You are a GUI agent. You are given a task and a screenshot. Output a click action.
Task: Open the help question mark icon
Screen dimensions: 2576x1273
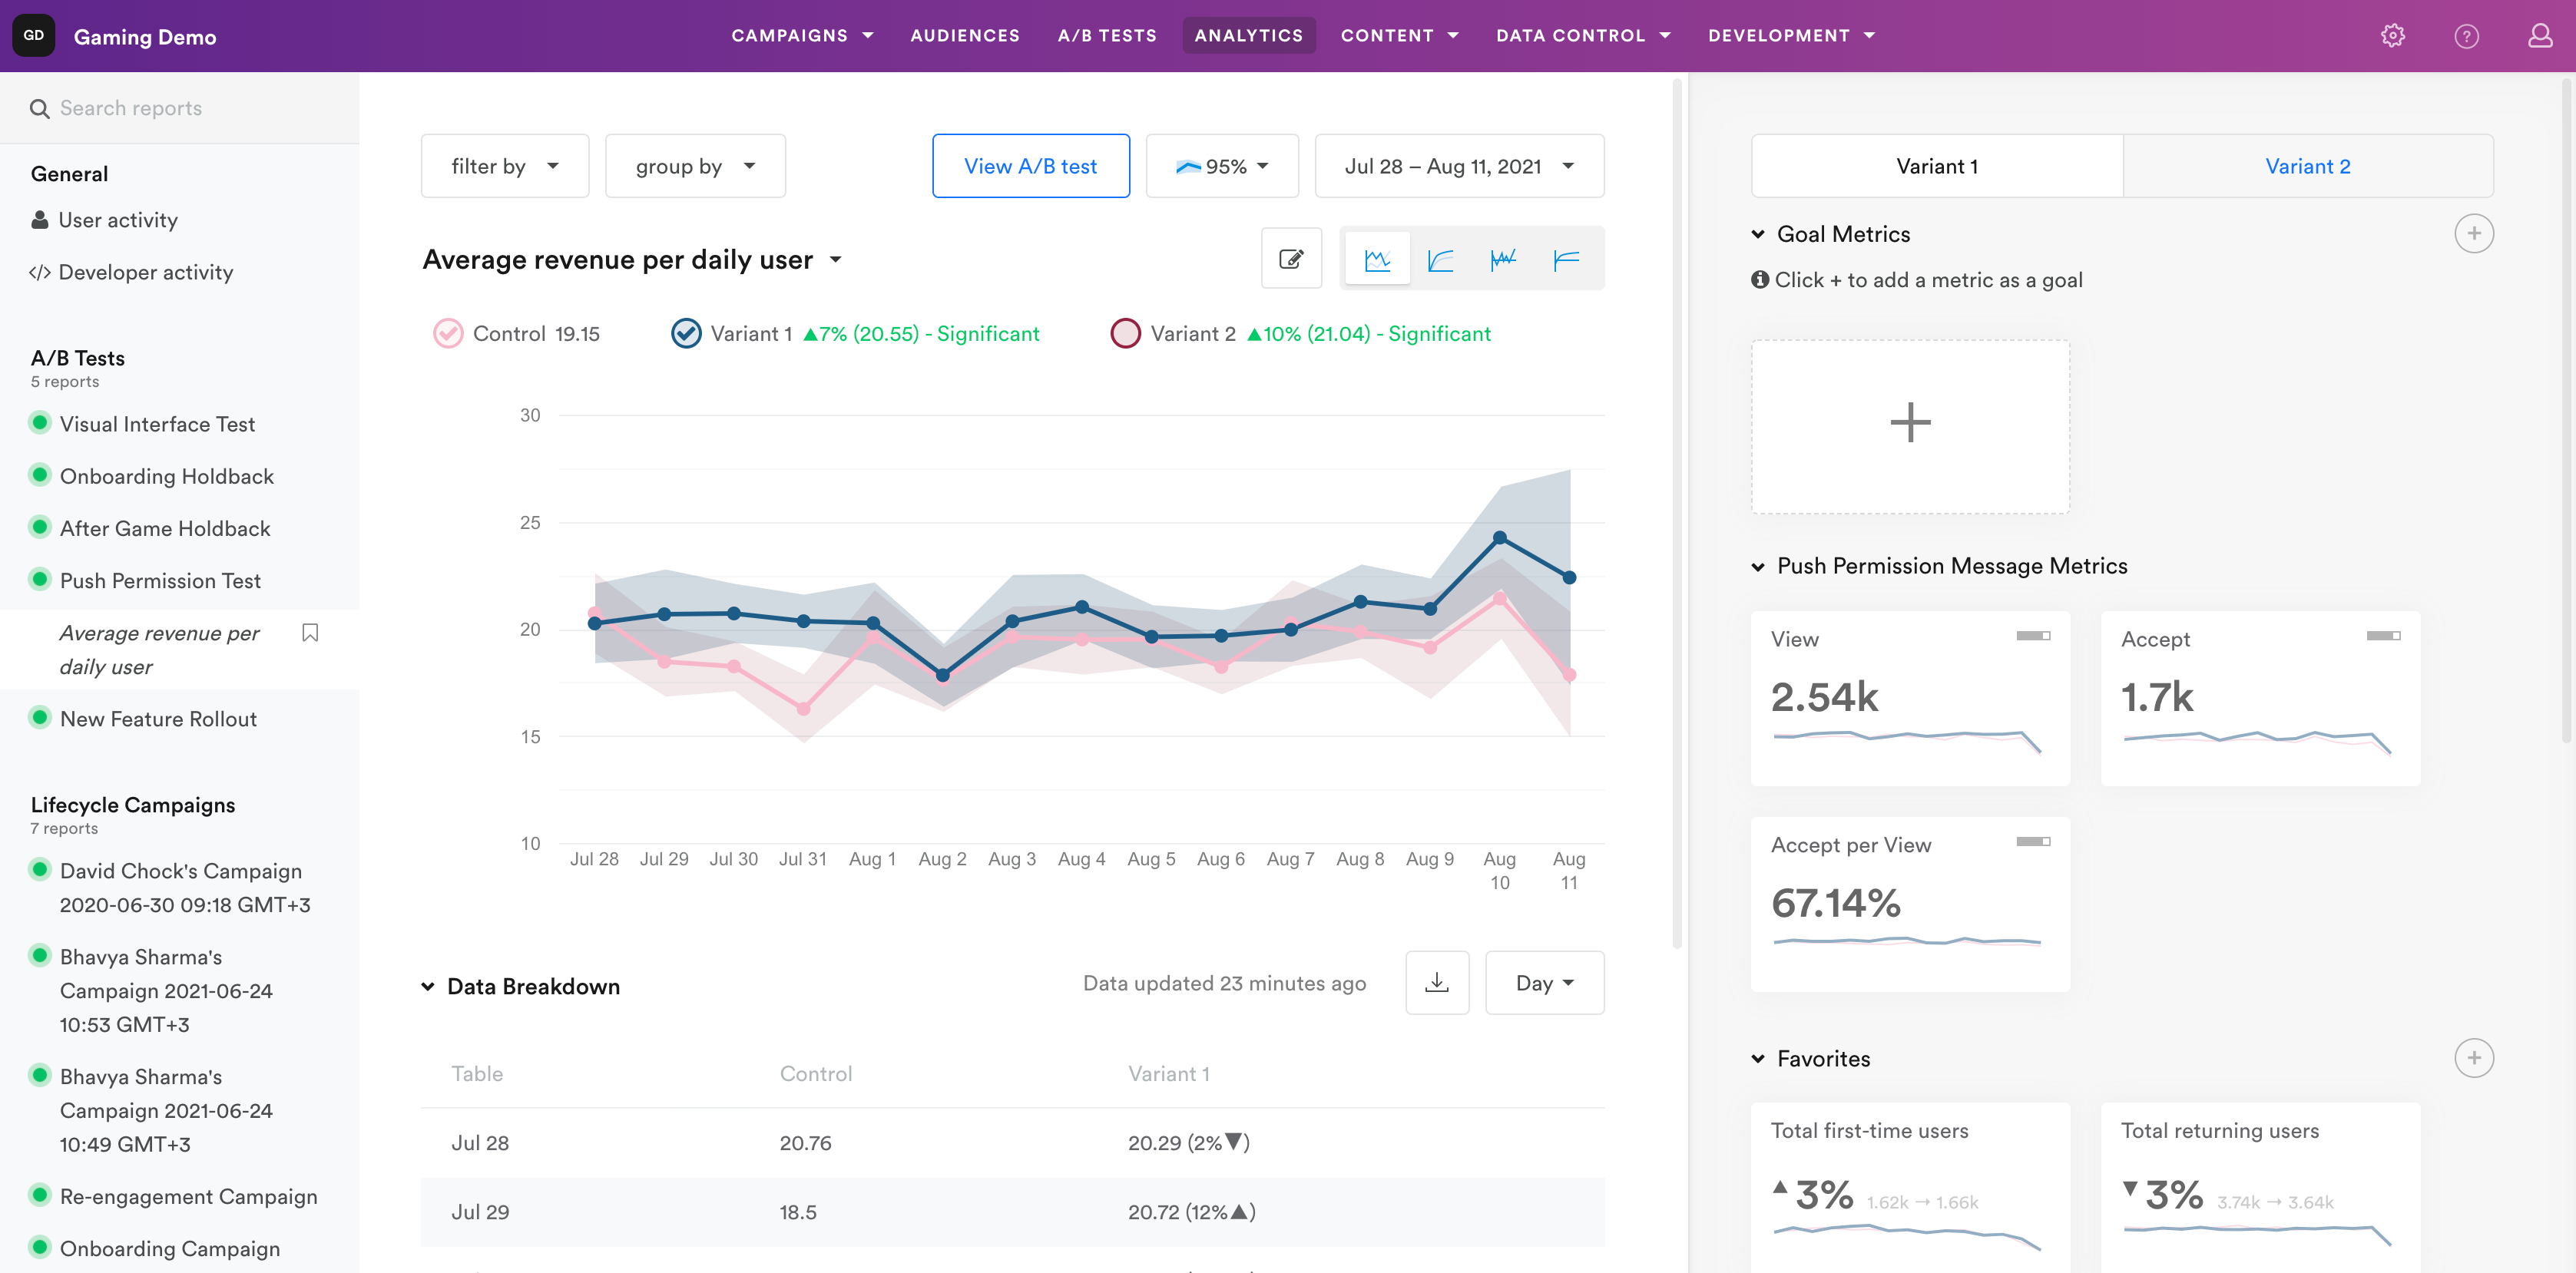tap(2466, 36)
